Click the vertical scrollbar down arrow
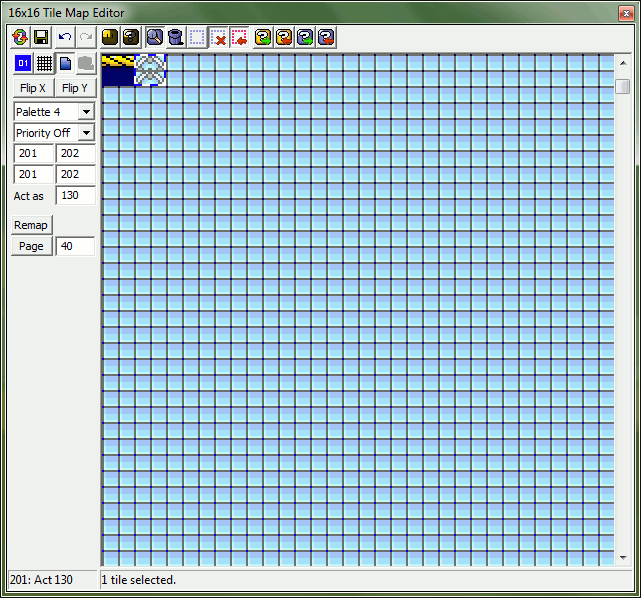This screenshot has width=641, height=598. (623, 558)
